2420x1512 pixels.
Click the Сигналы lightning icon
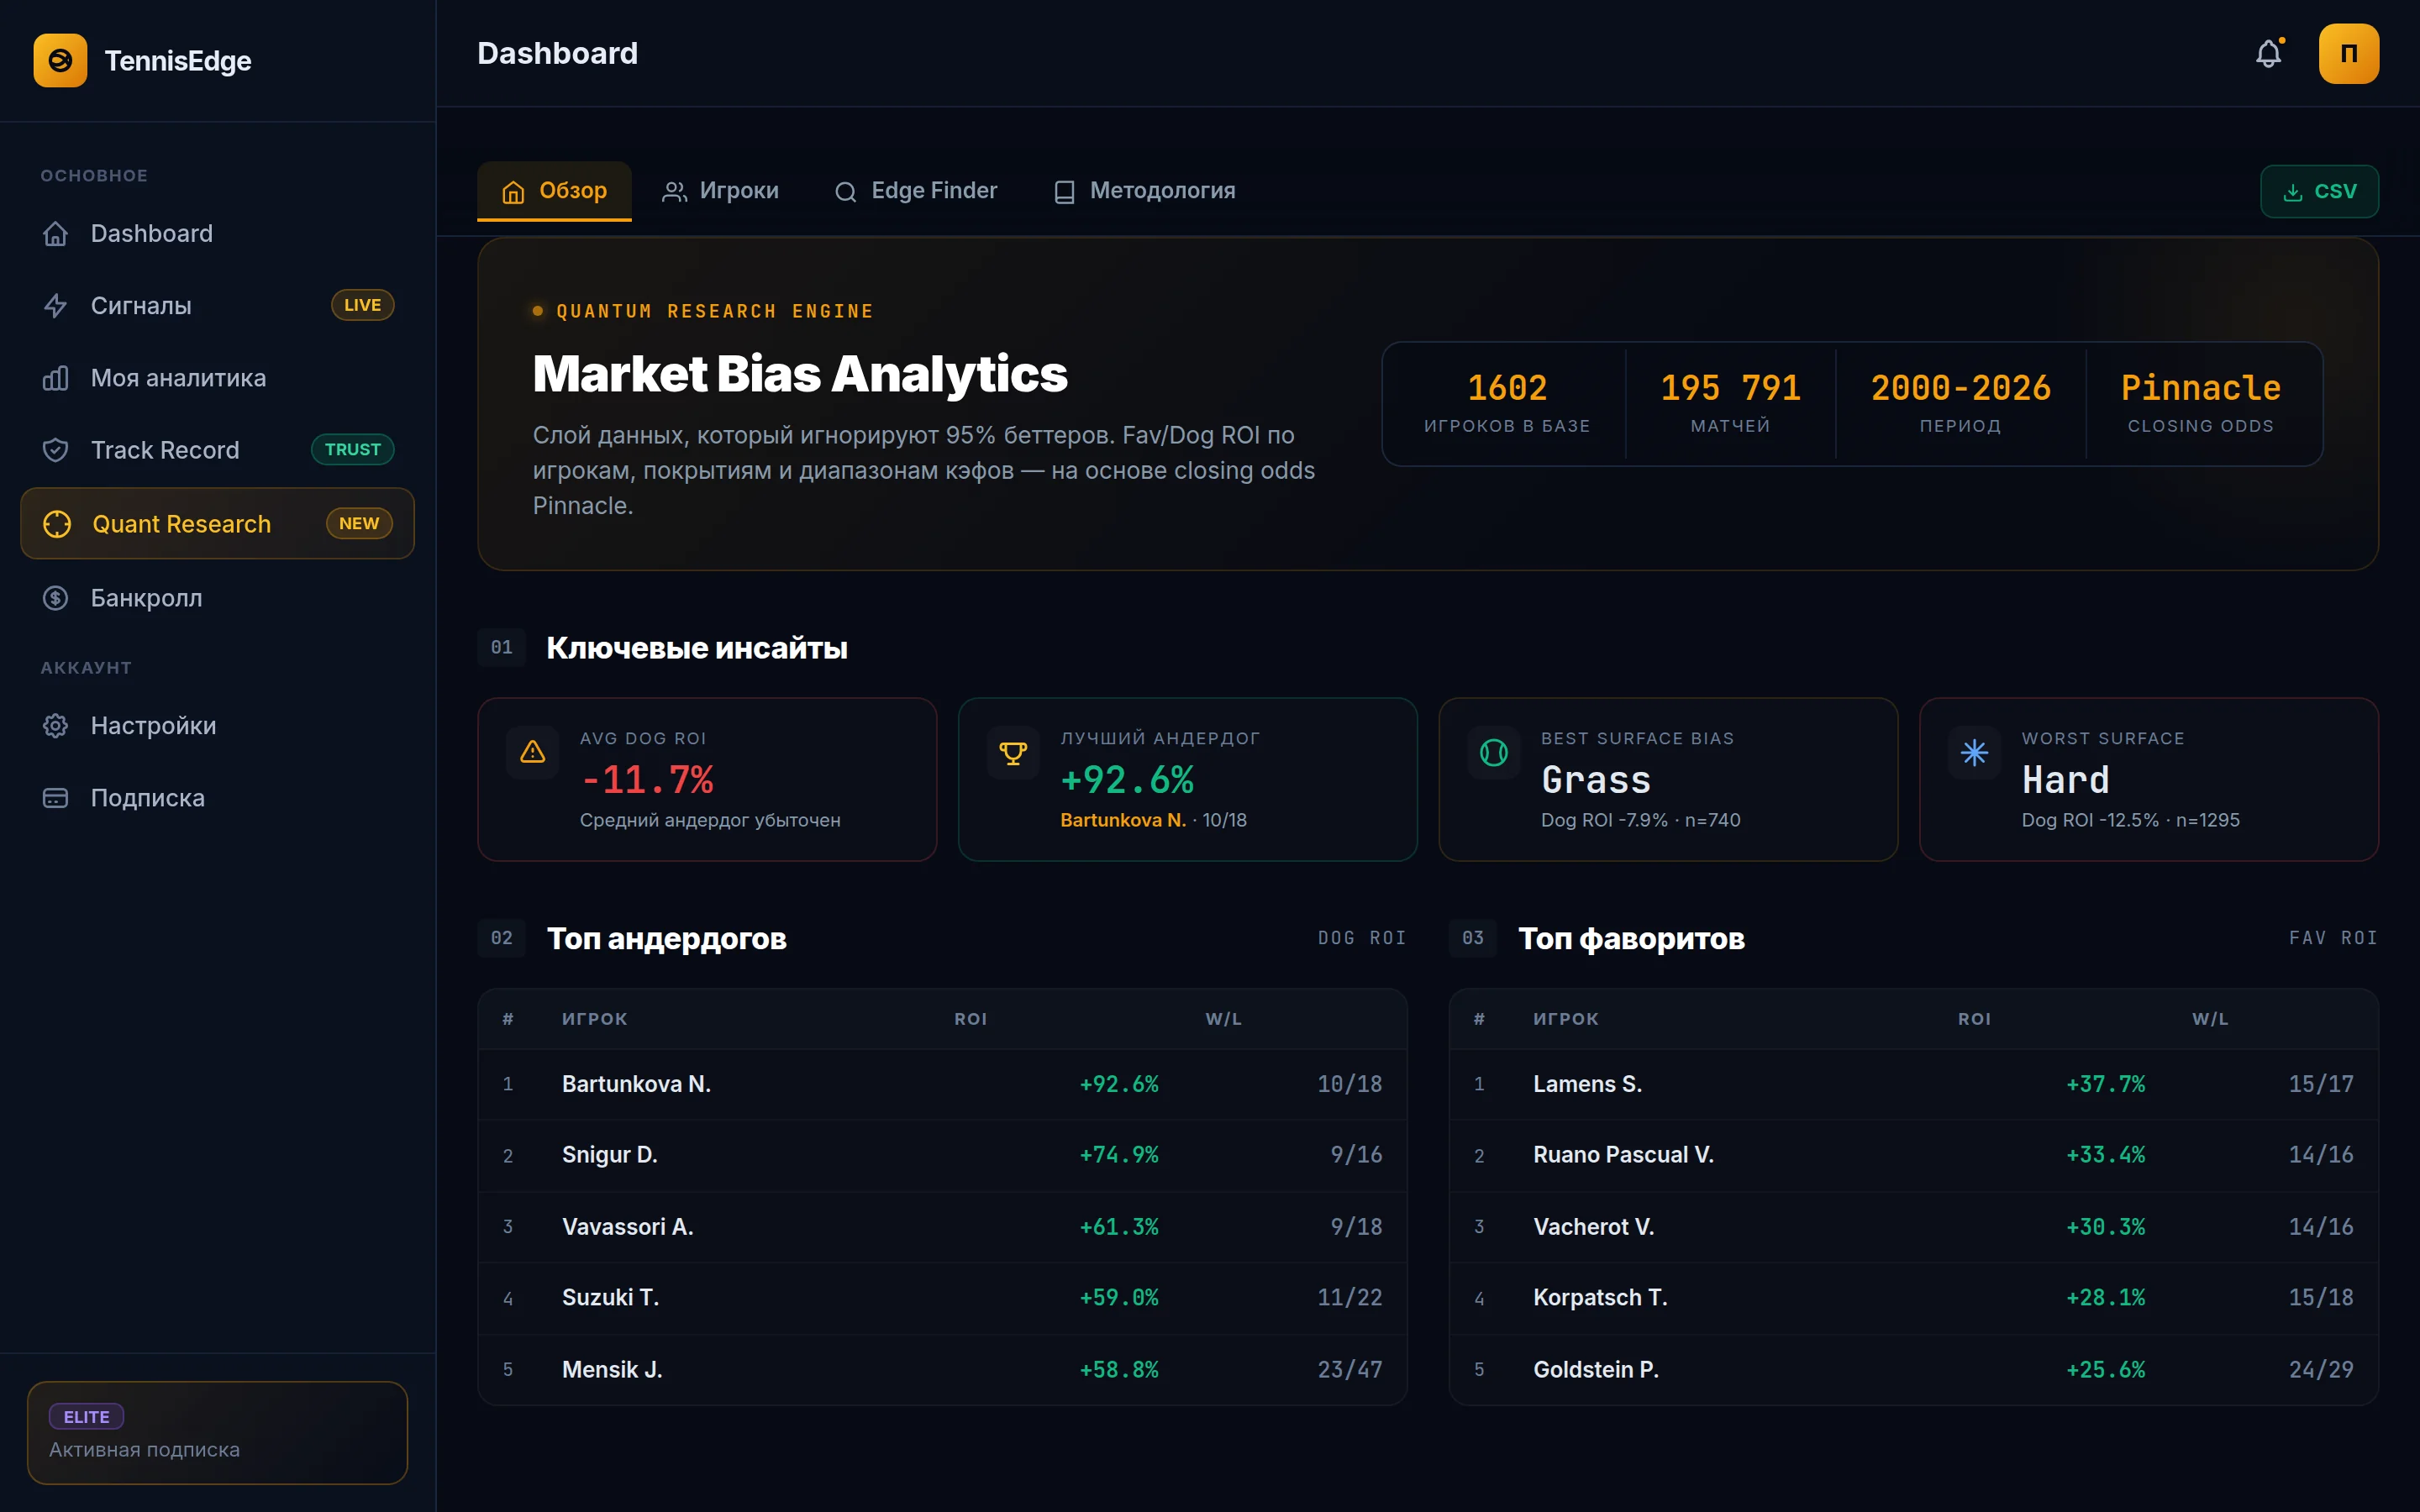tap(56, 305)
